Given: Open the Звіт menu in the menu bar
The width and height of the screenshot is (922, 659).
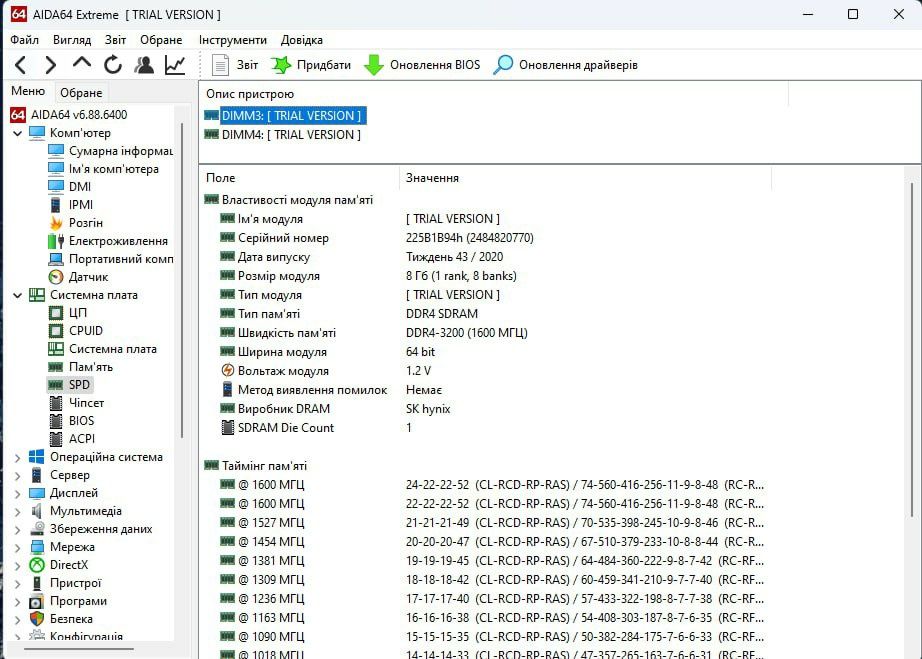Looking at the screenshot, I should tap(115, 40).
